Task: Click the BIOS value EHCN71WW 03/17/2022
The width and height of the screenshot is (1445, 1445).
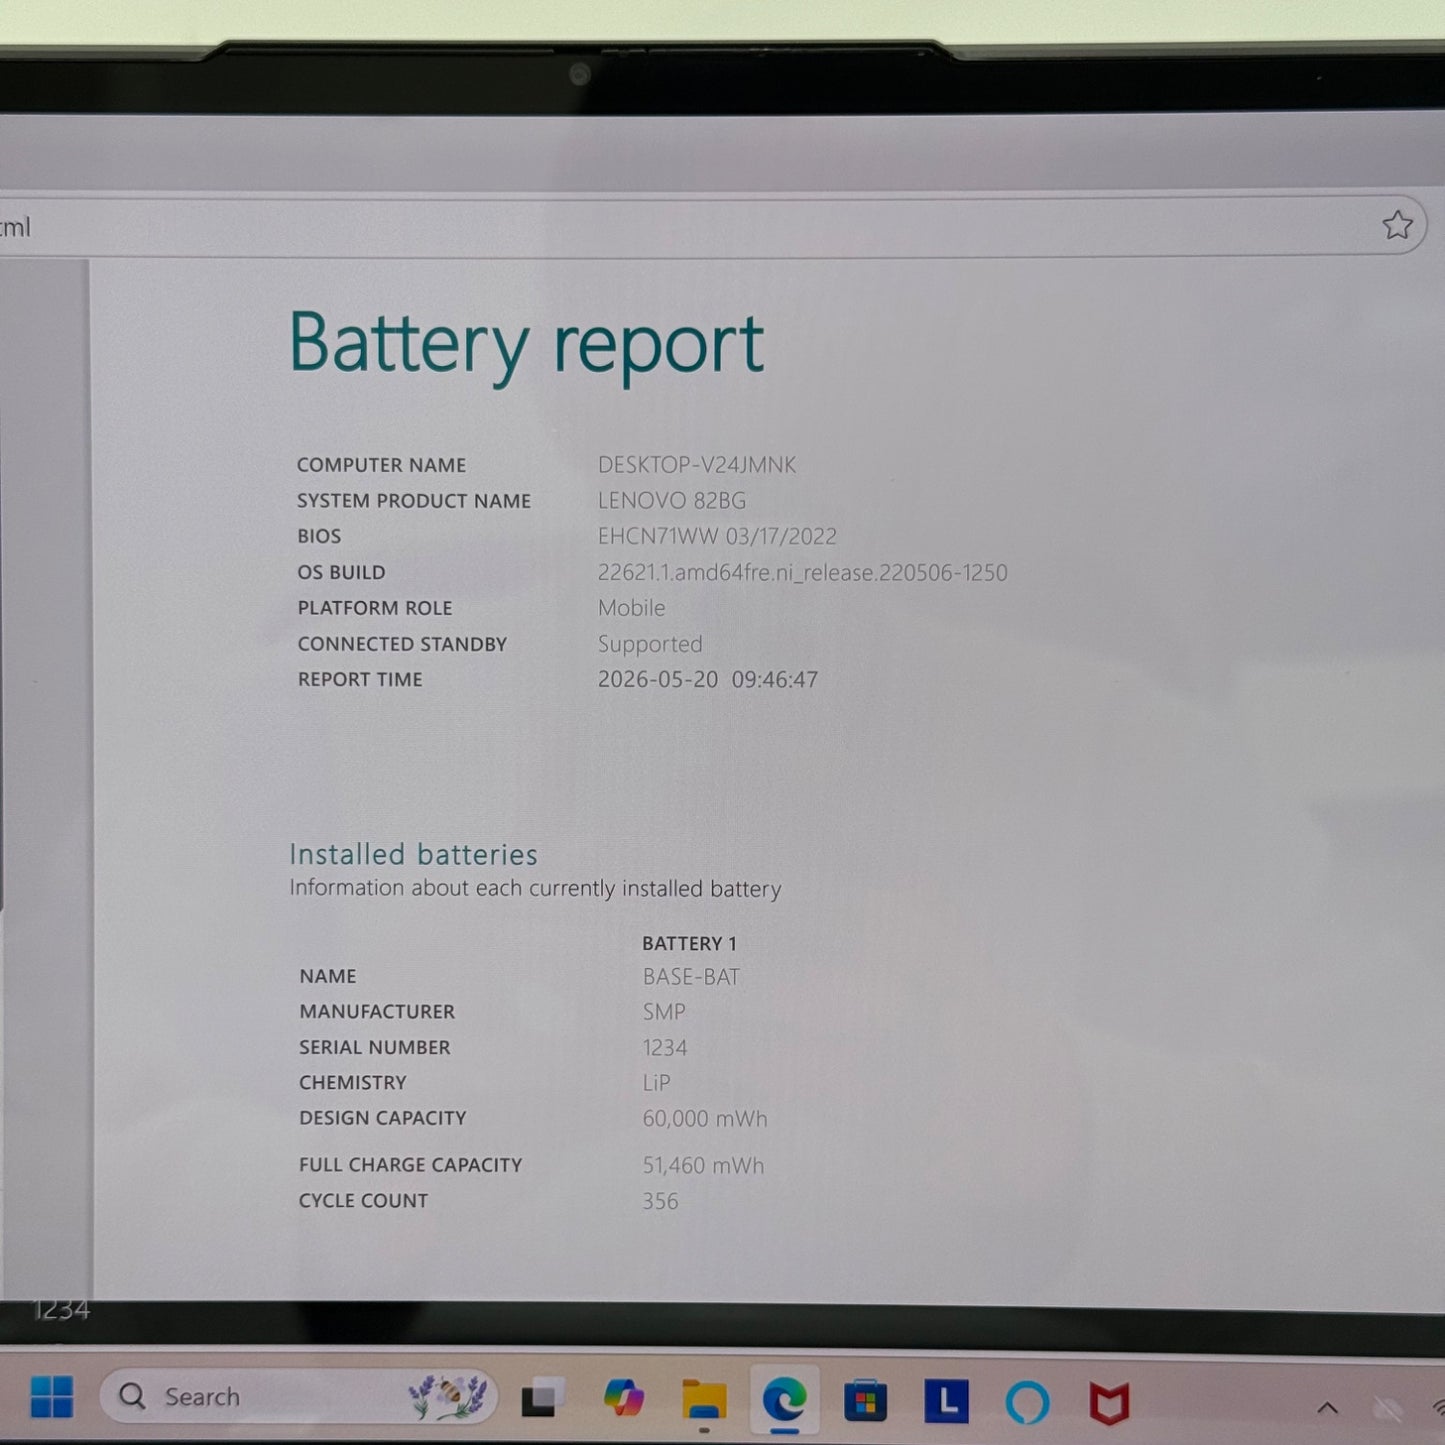Action: coord(717,536)
